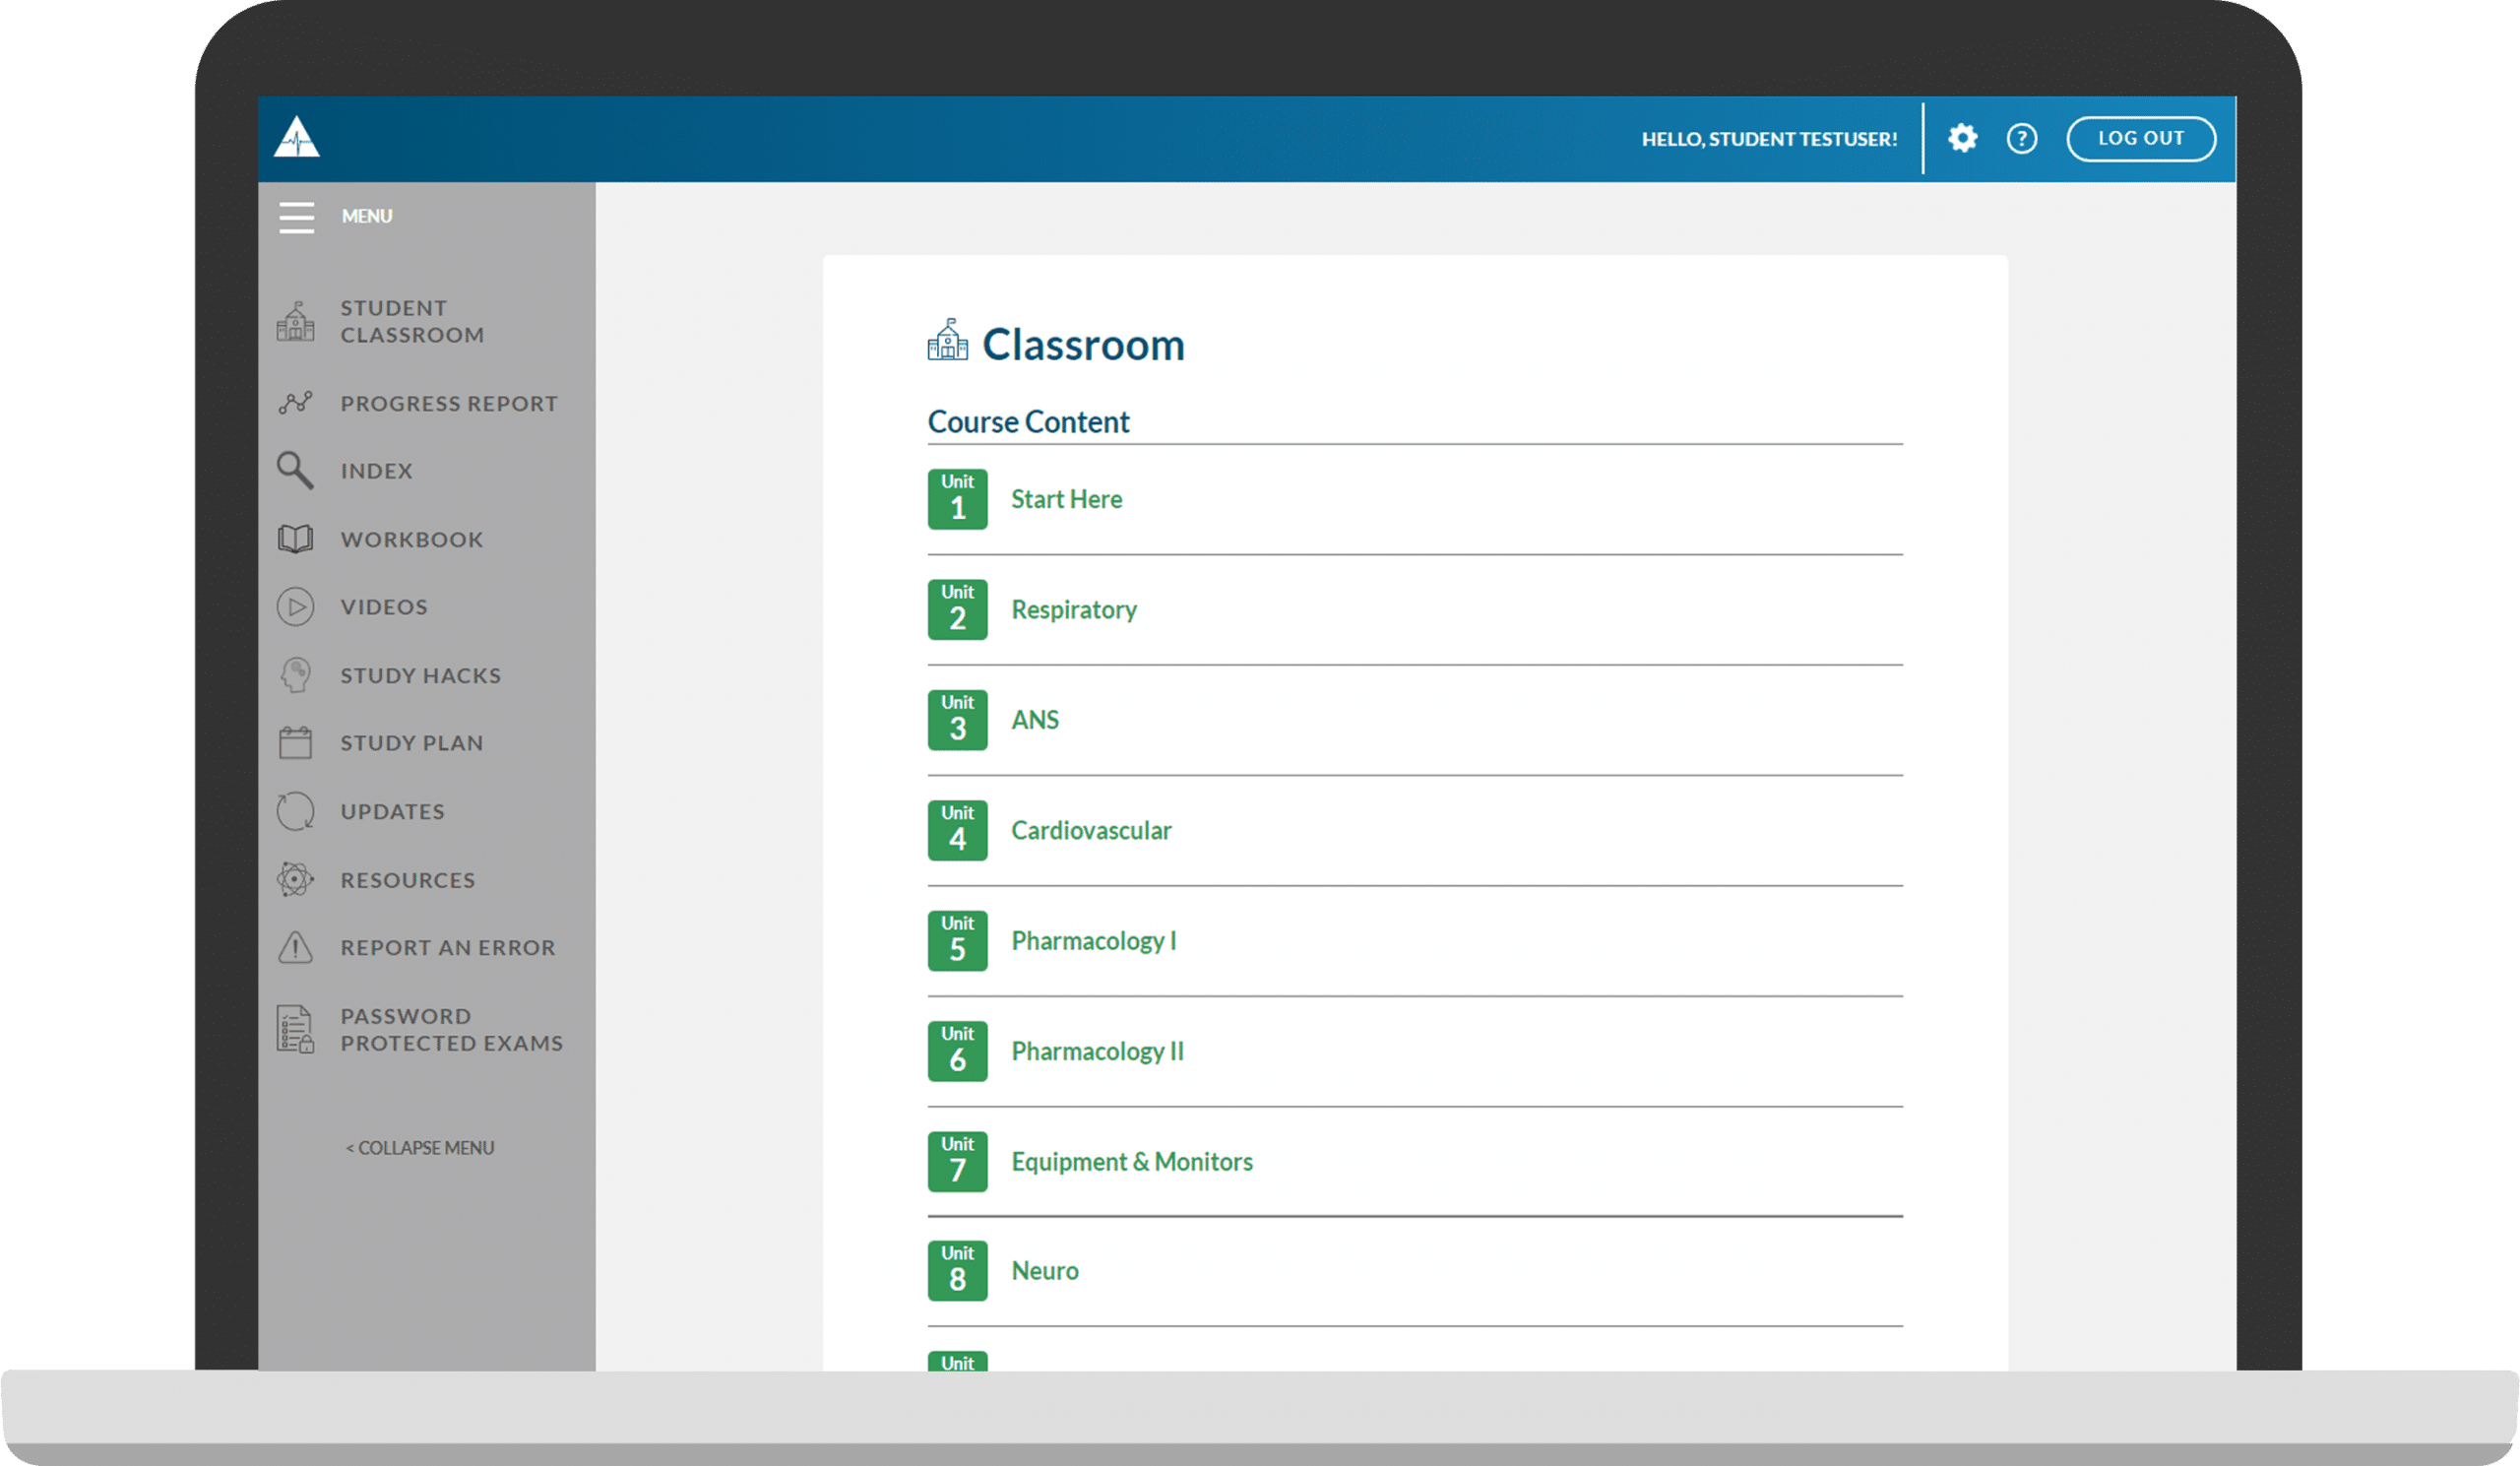Click the Progress Report graph icon
The width and height of the screenshot is (2520, 1466).
(295, 403)
